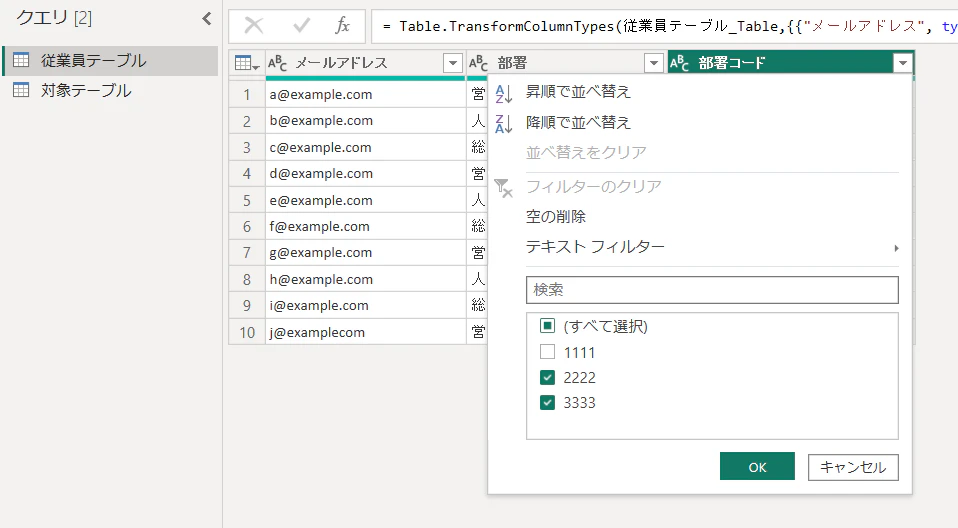Select 昇順で並べ替え menu item
Viewport: 958px width, 528px height.
coord(578,92)
